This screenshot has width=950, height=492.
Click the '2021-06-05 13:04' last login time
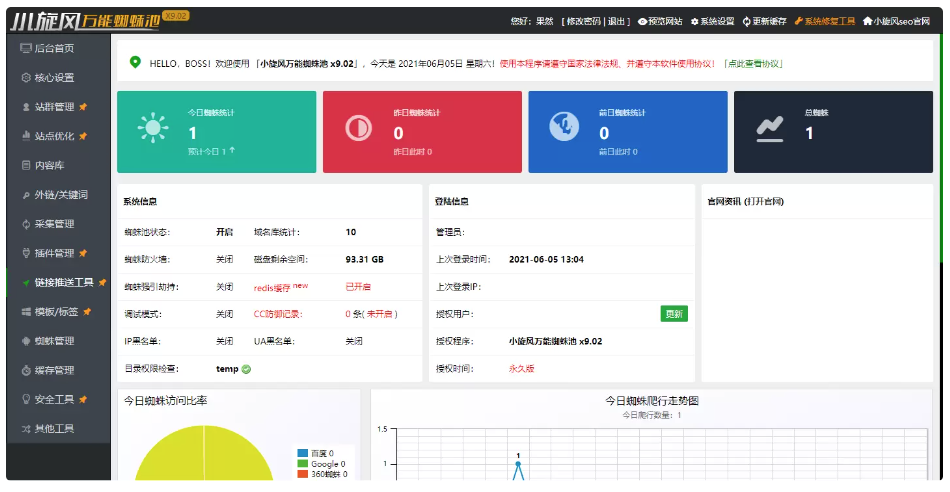click(x=546, y=259)
